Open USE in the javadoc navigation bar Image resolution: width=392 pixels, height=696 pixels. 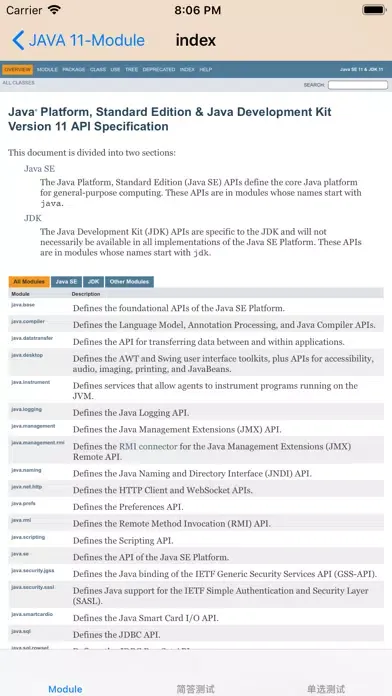pos(115,70)
